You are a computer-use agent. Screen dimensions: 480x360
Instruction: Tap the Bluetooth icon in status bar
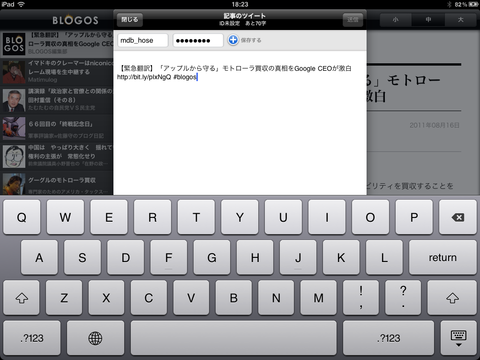449,4
